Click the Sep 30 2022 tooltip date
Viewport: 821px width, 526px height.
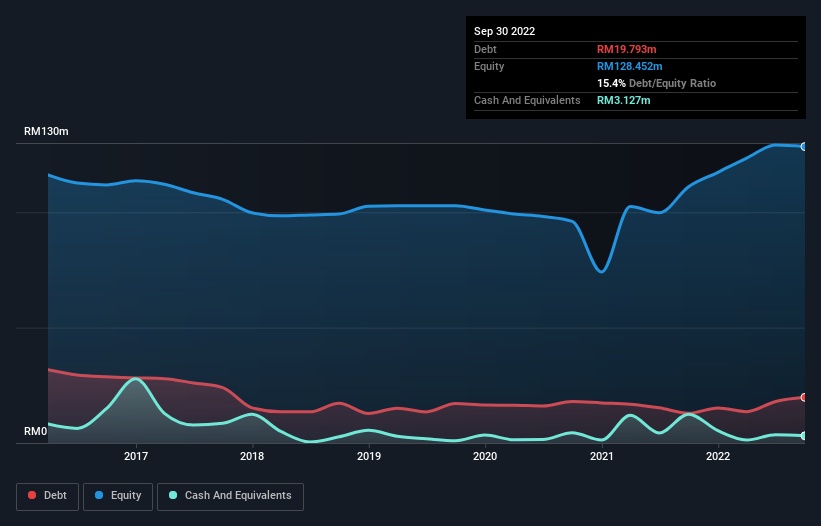tap(504, 31)
